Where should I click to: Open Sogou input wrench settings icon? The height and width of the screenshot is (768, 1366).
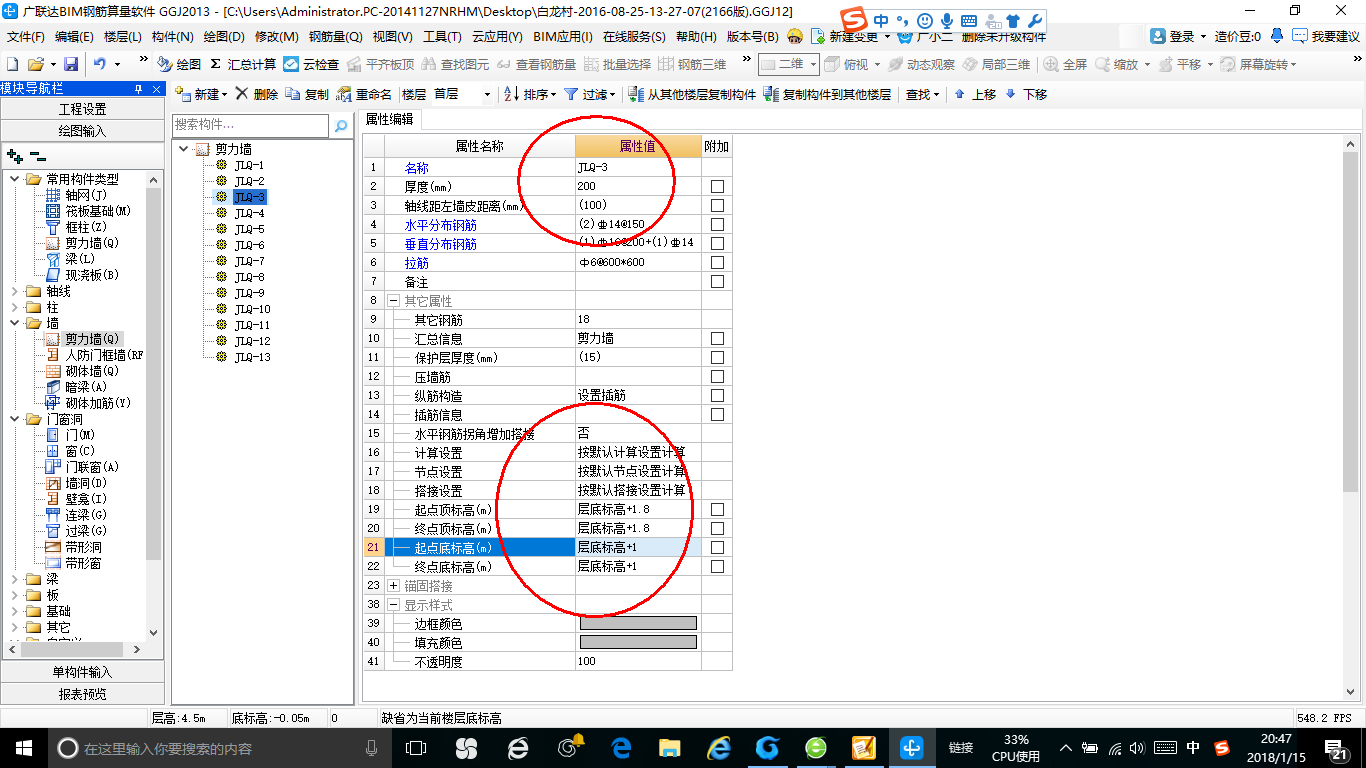1035,20
